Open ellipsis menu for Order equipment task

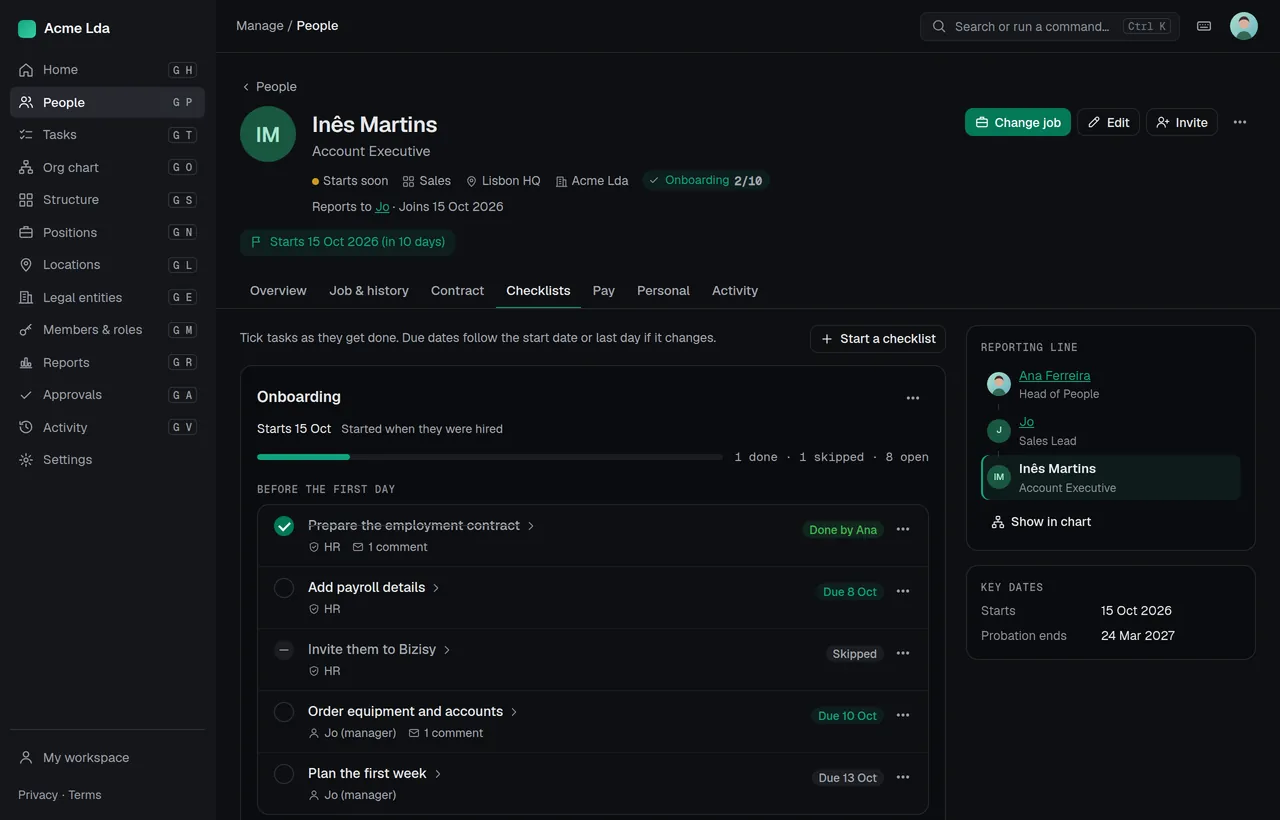point(903,715)
